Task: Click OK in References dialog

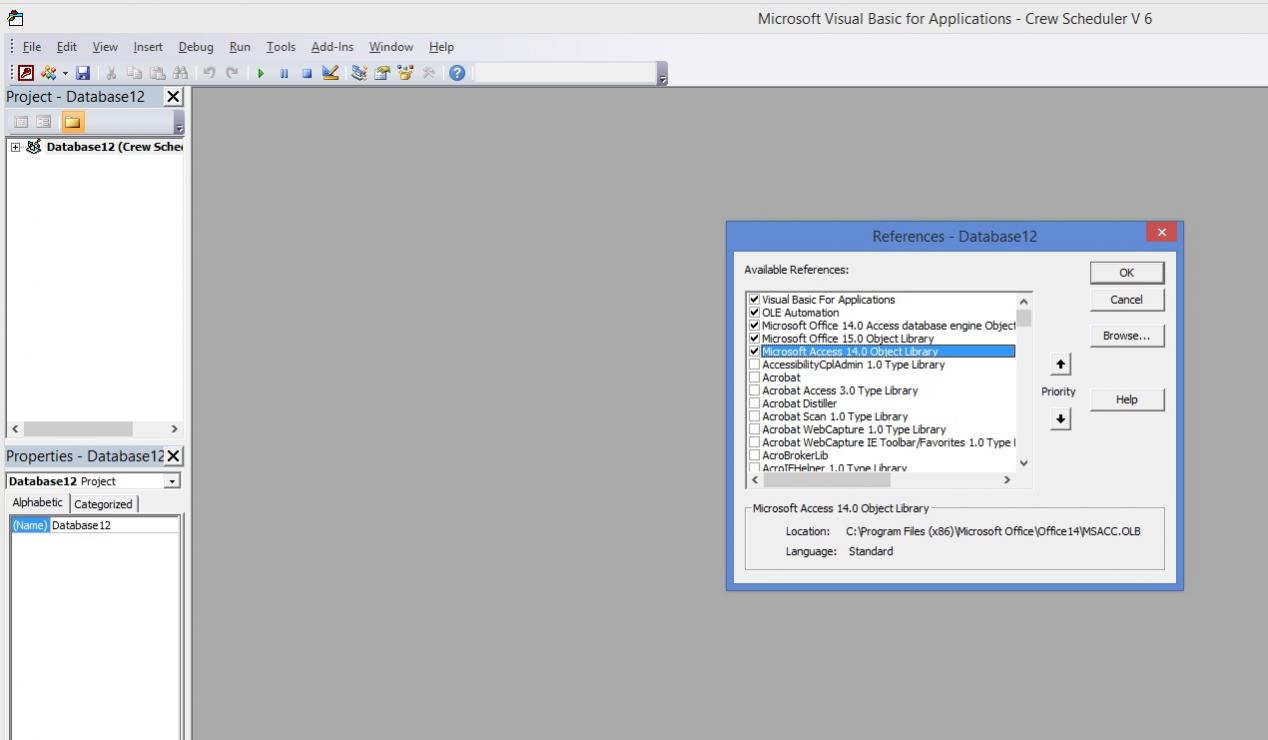Action: [x=1126, y=272]
